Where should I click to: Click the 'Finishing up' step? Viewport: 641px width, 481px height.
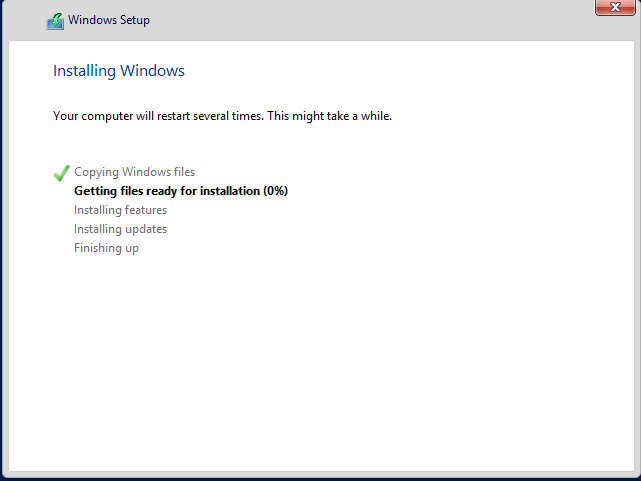[x=106, y=248]
